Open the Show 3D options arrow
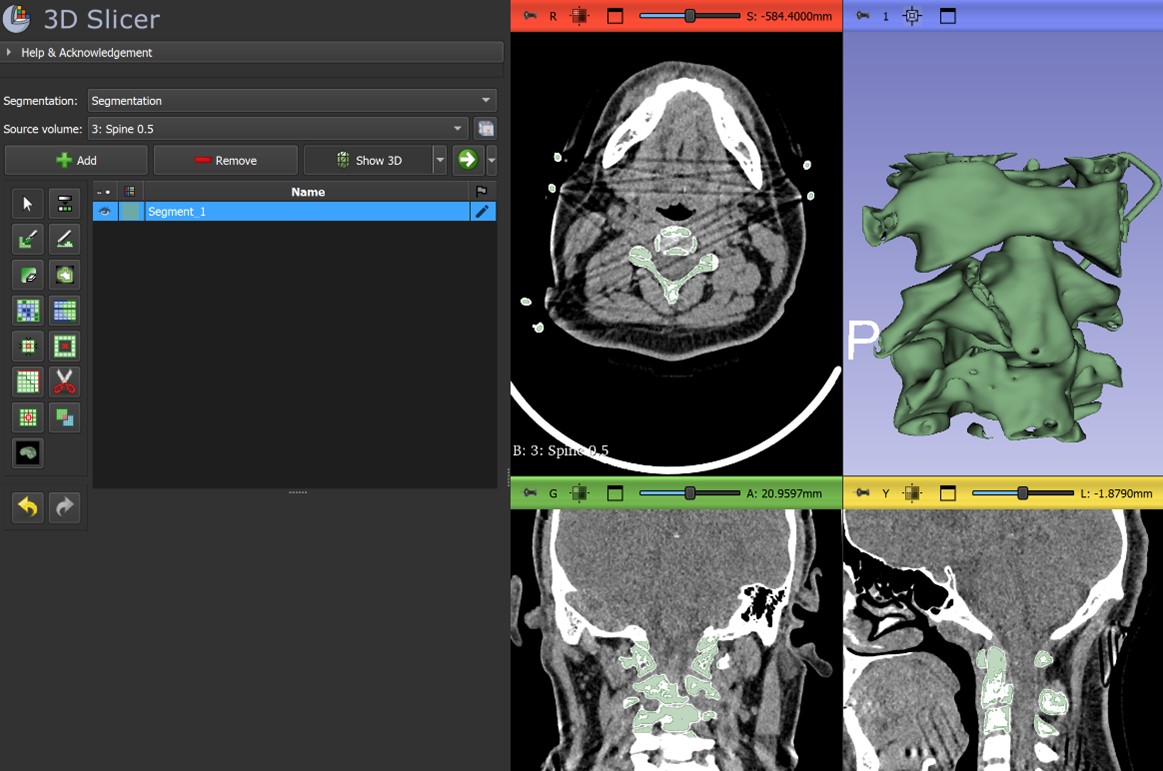The width and height of the screenshot is (1163, 771). click(x=439, y=160)
